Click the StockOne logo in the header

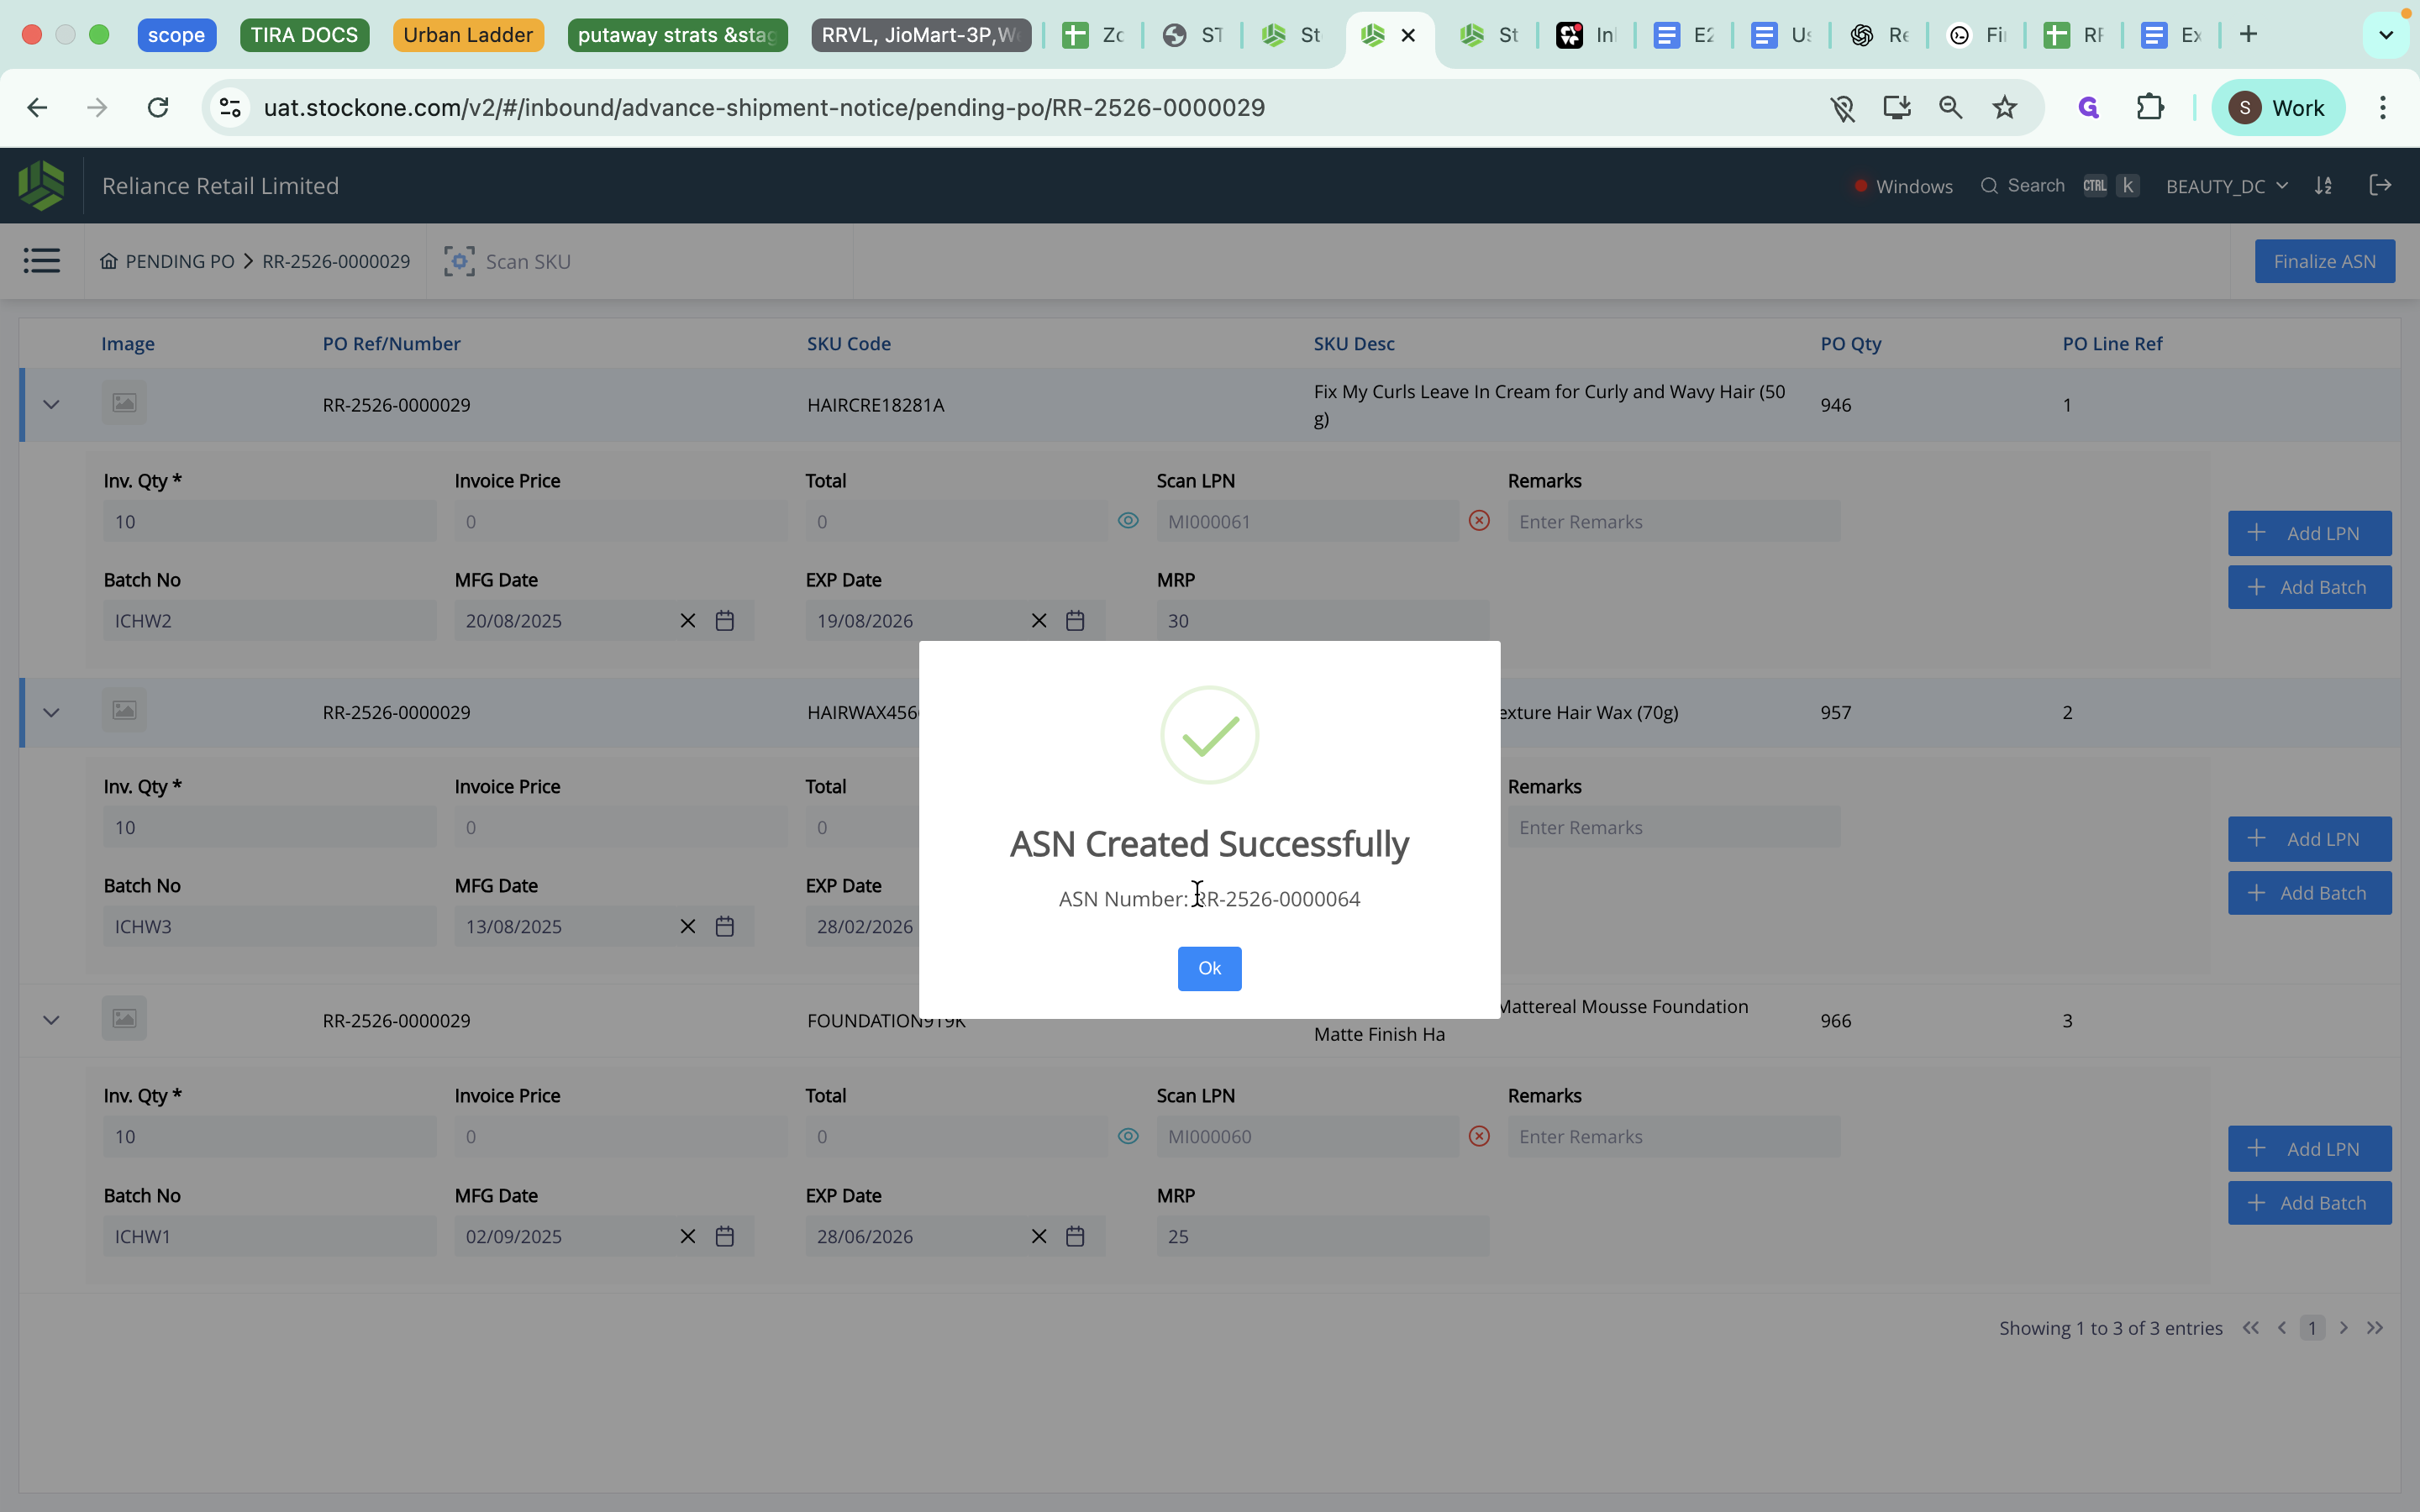pos(40,185)
